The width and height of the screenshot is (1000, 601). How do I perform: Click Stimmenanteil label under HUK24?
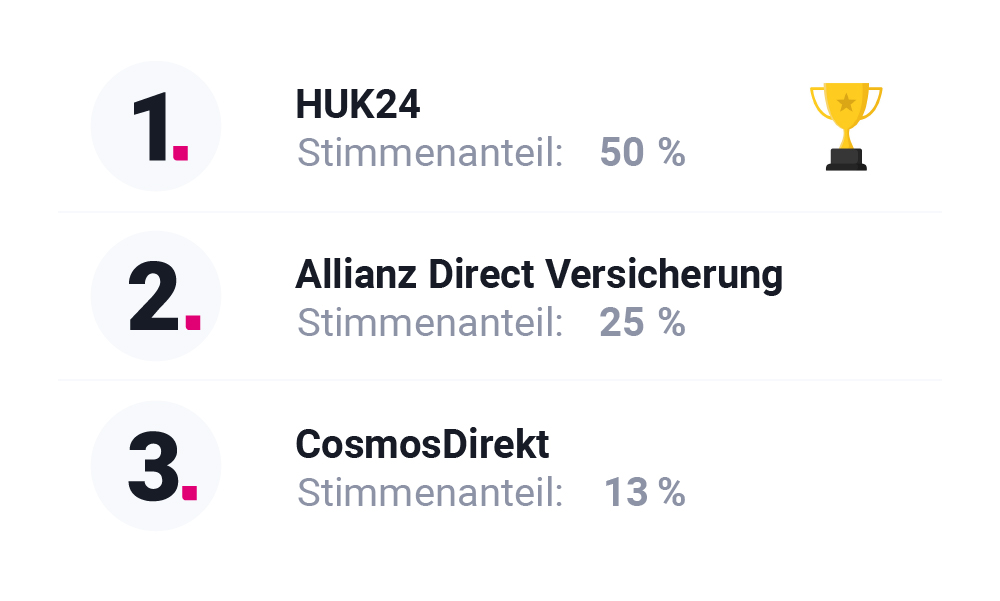[430, 152]
